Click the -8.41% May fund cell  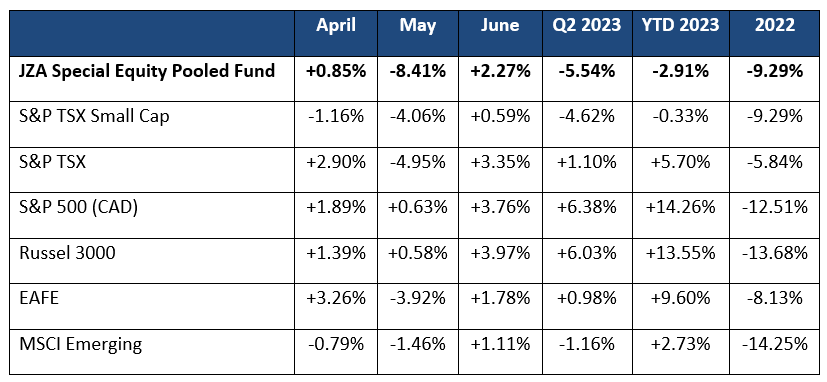pos(418,71)
